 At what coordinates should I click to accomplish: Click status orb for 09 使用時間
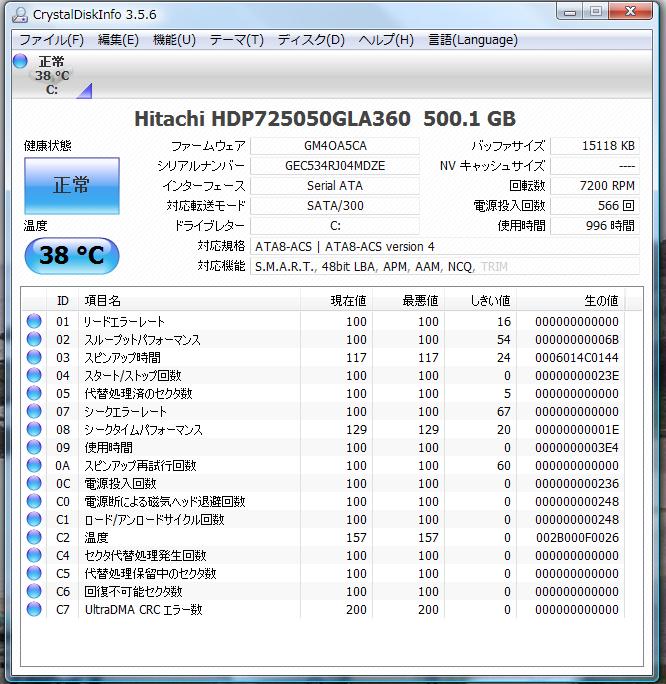(x=34, y=447)
